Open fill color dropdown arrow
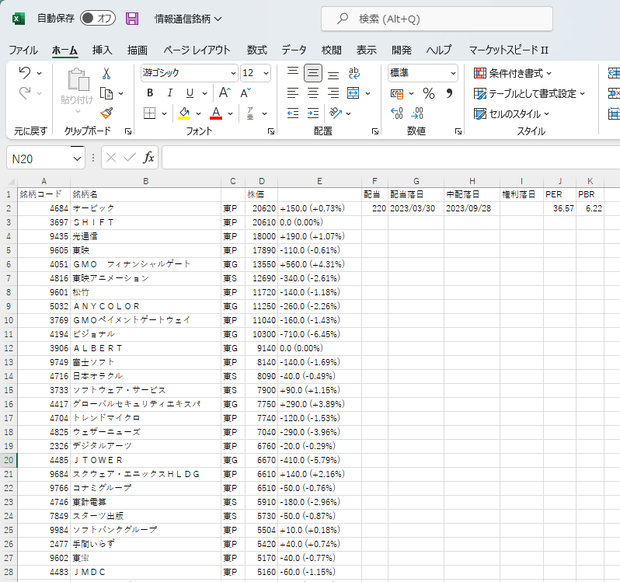This screenshot has width=620, height=582. point(198,114)
